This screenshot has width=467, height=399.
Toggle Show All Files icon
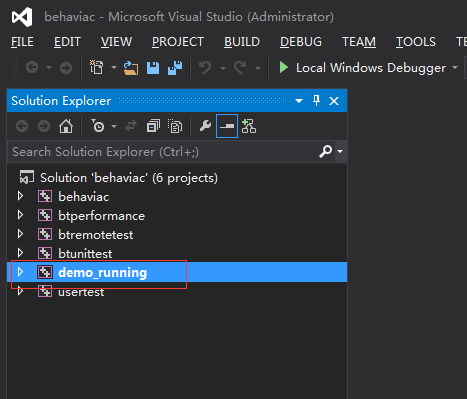pos(175,126)
